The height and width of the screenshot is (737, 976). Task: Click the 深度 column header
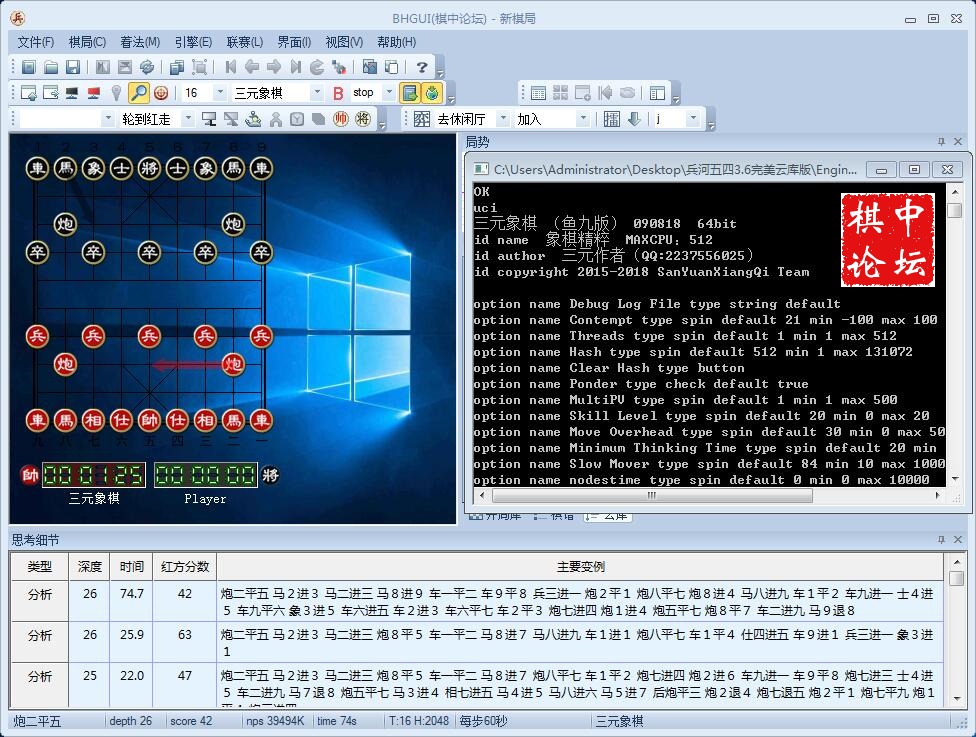coord(90,566)
